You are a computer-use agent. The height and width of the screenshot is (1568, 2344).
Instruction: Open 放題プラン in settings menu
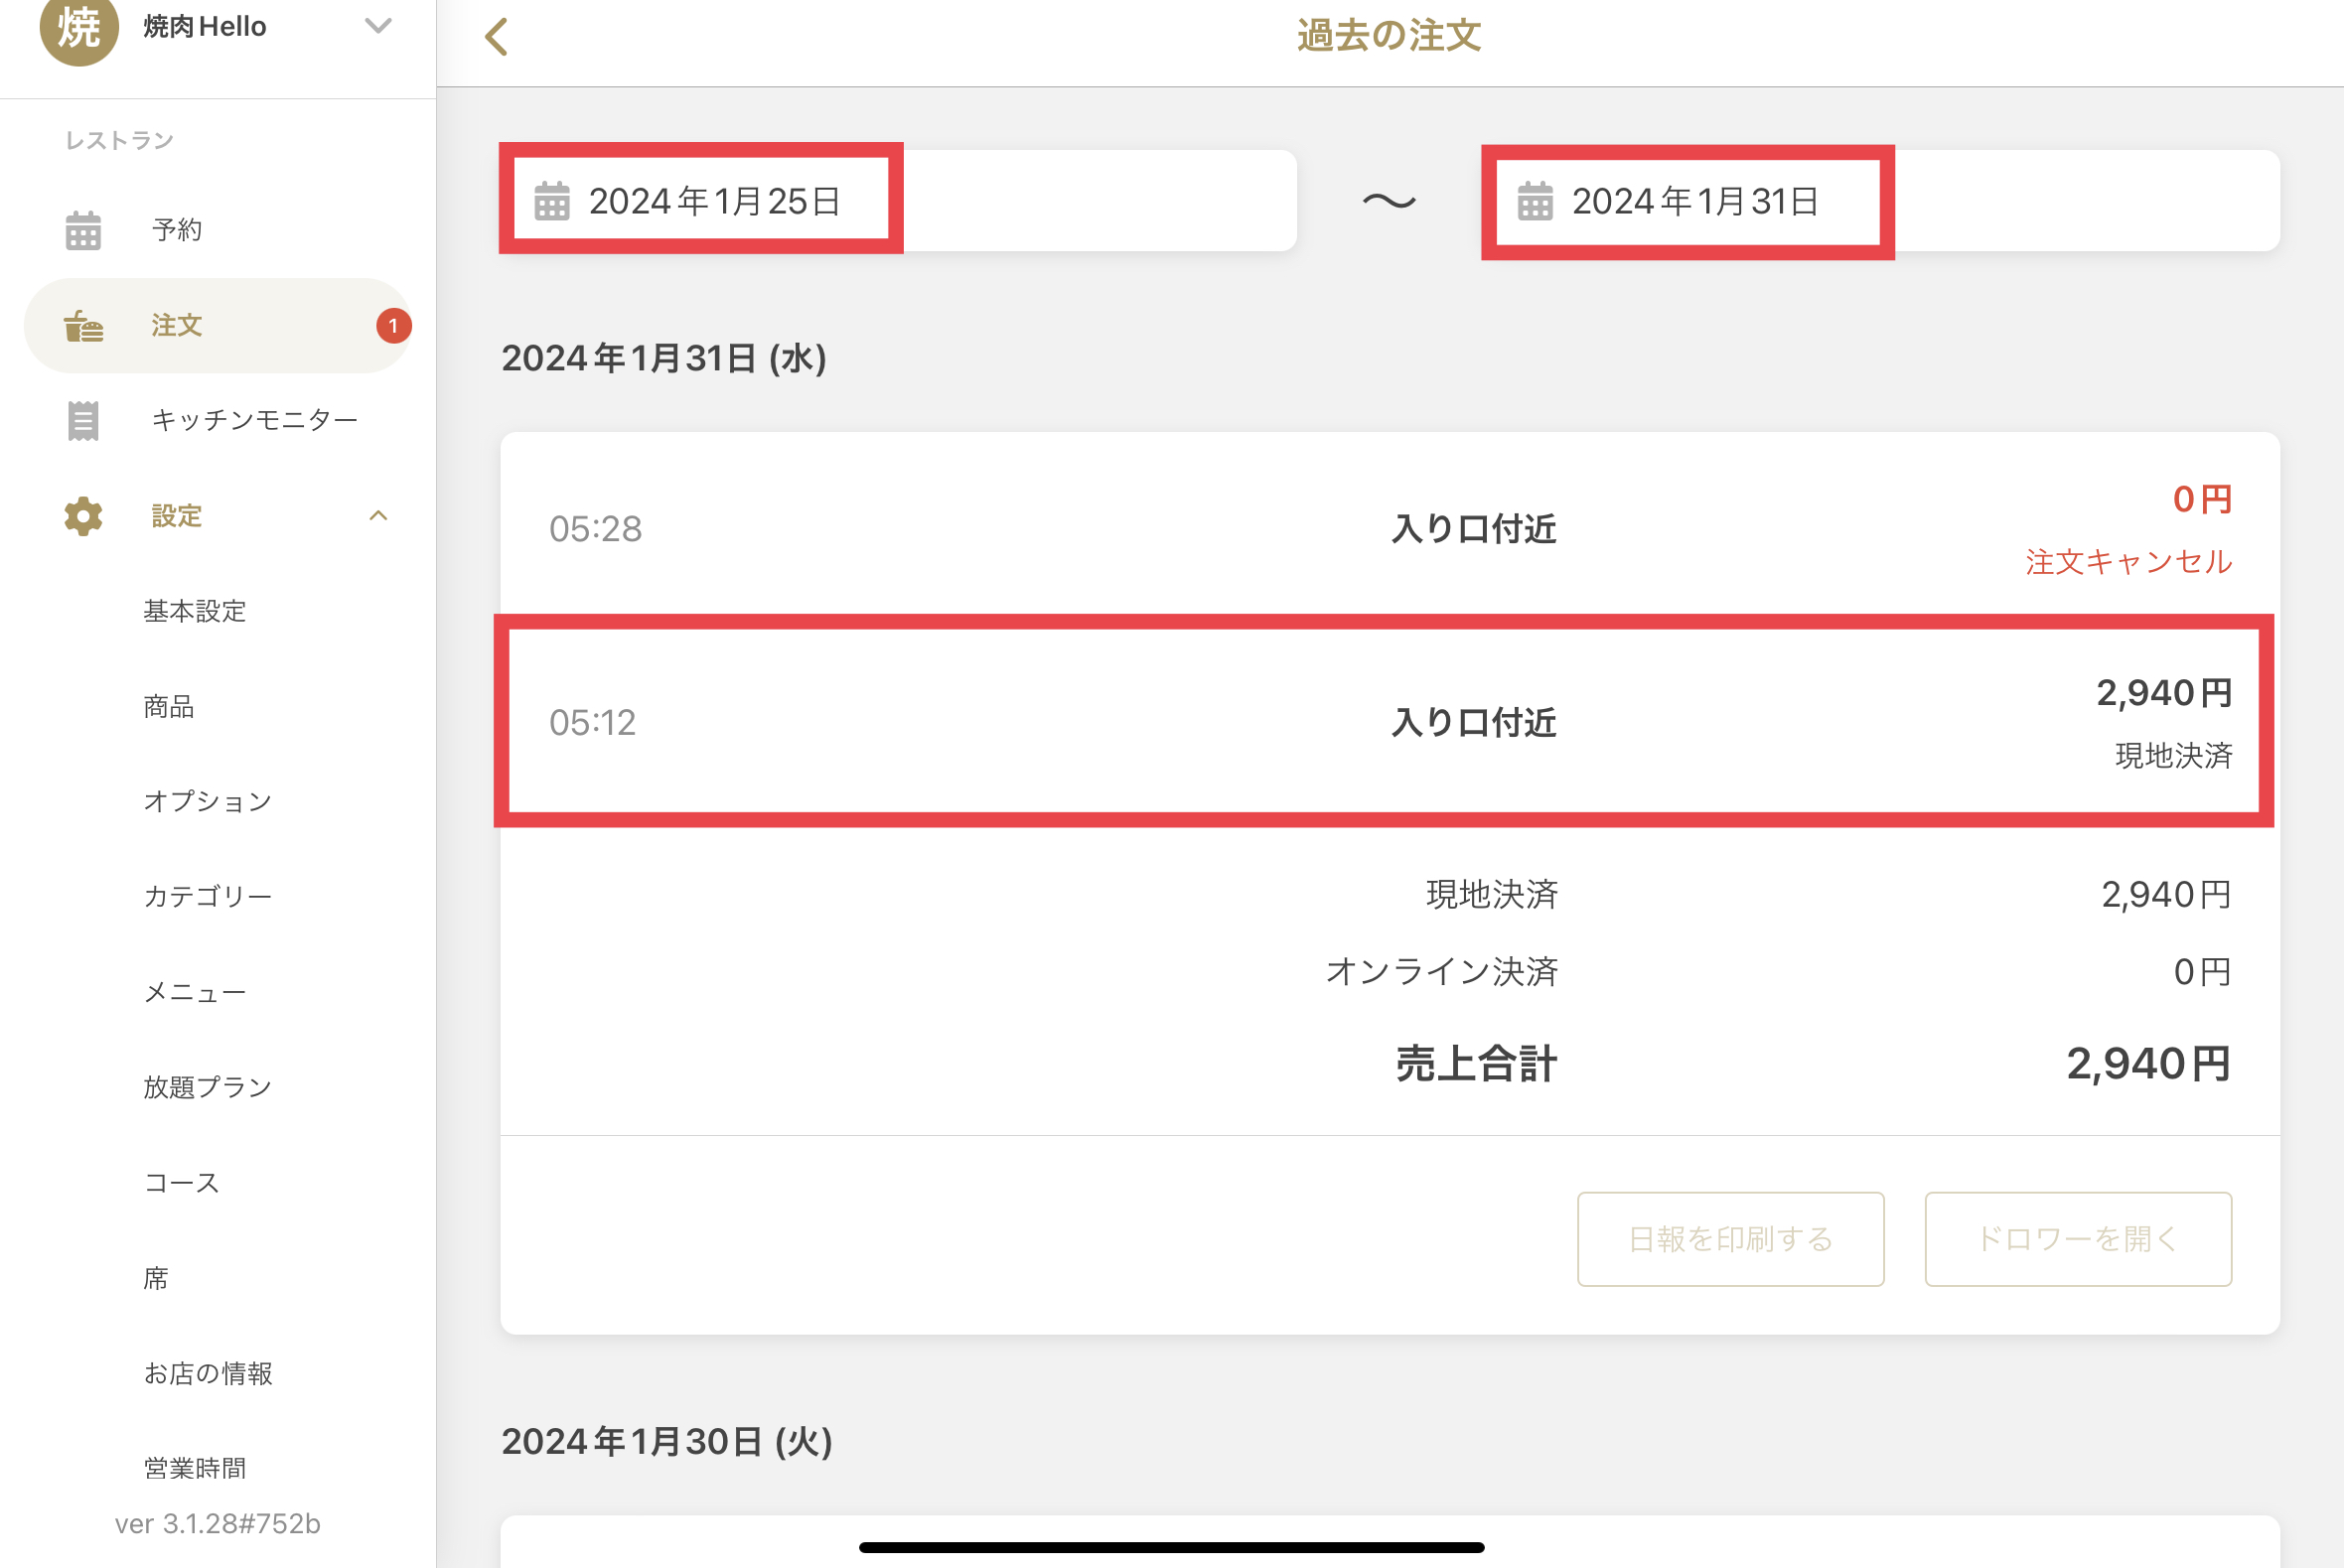[208, 1087]
